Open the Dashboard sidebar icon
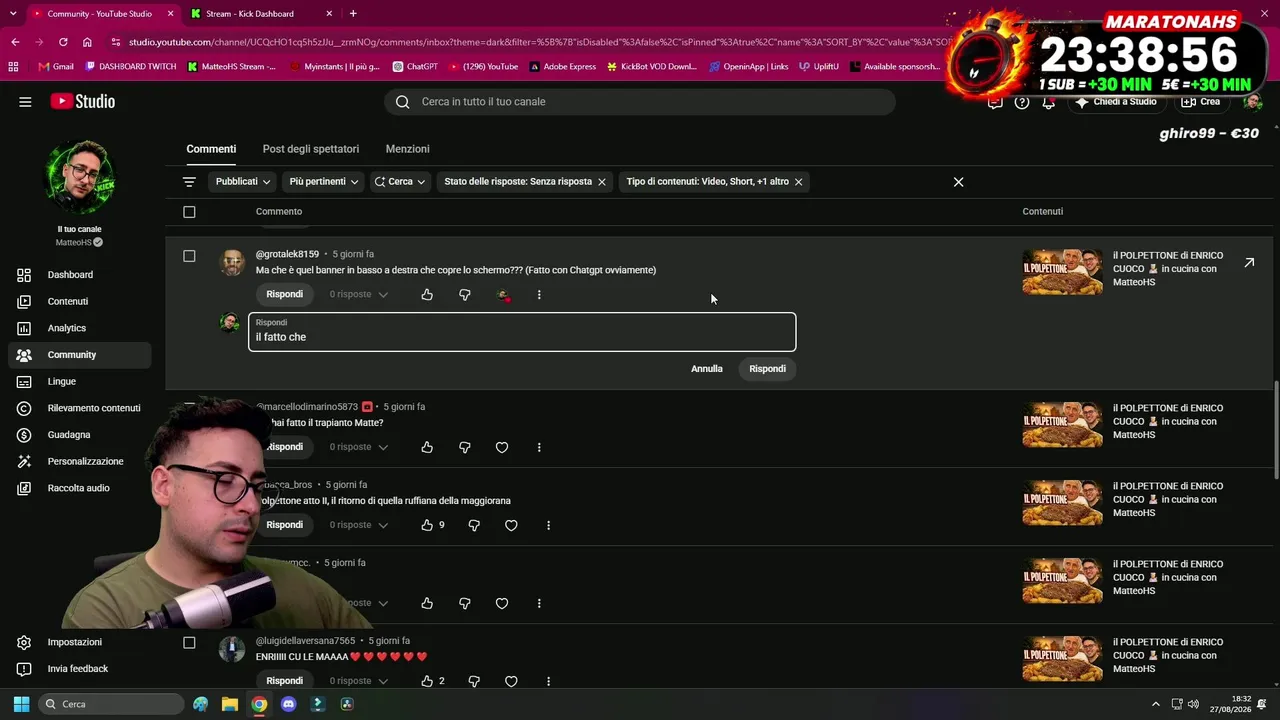Image resolution: width=1280 pixels, height=720 pixels. (24, 275)
